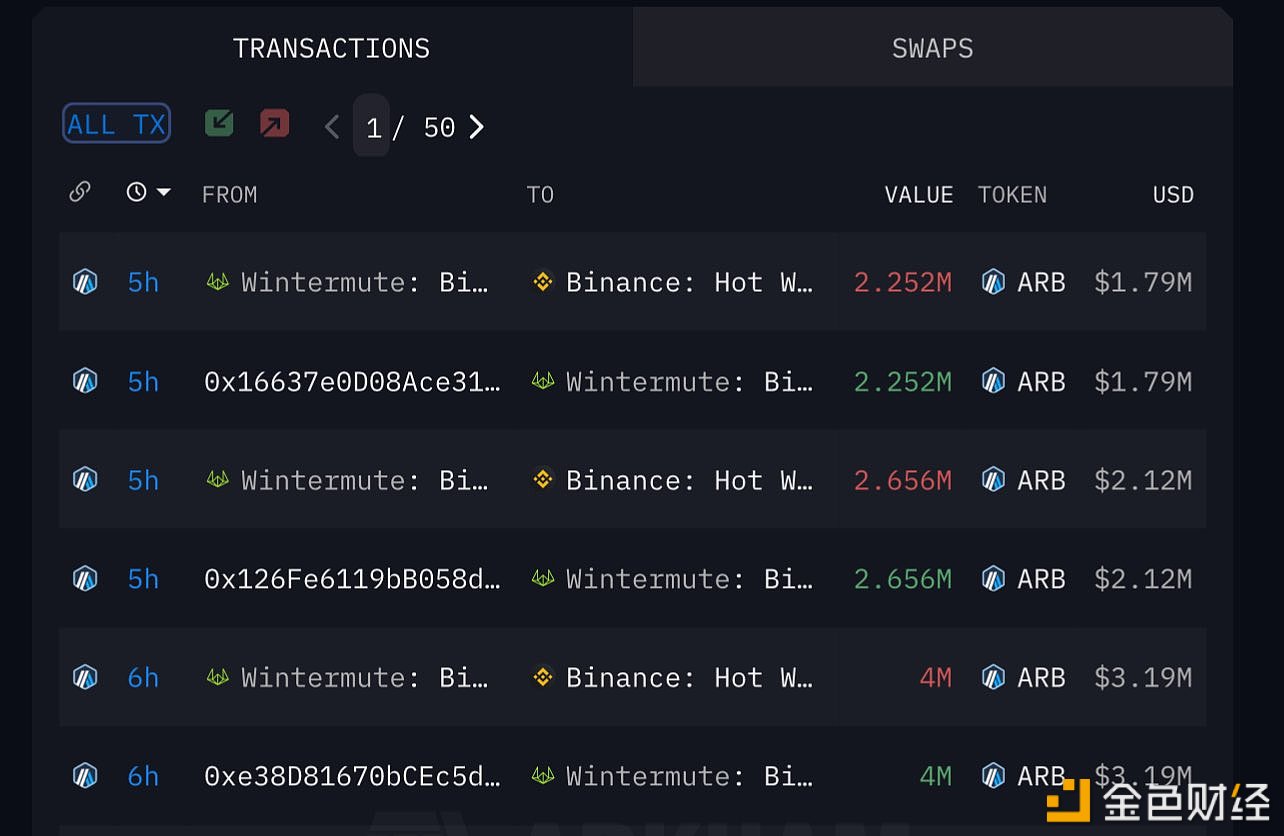Click green value 2.656M
The width and height of the screenshot is (1284, 836).
pos(902,578)
